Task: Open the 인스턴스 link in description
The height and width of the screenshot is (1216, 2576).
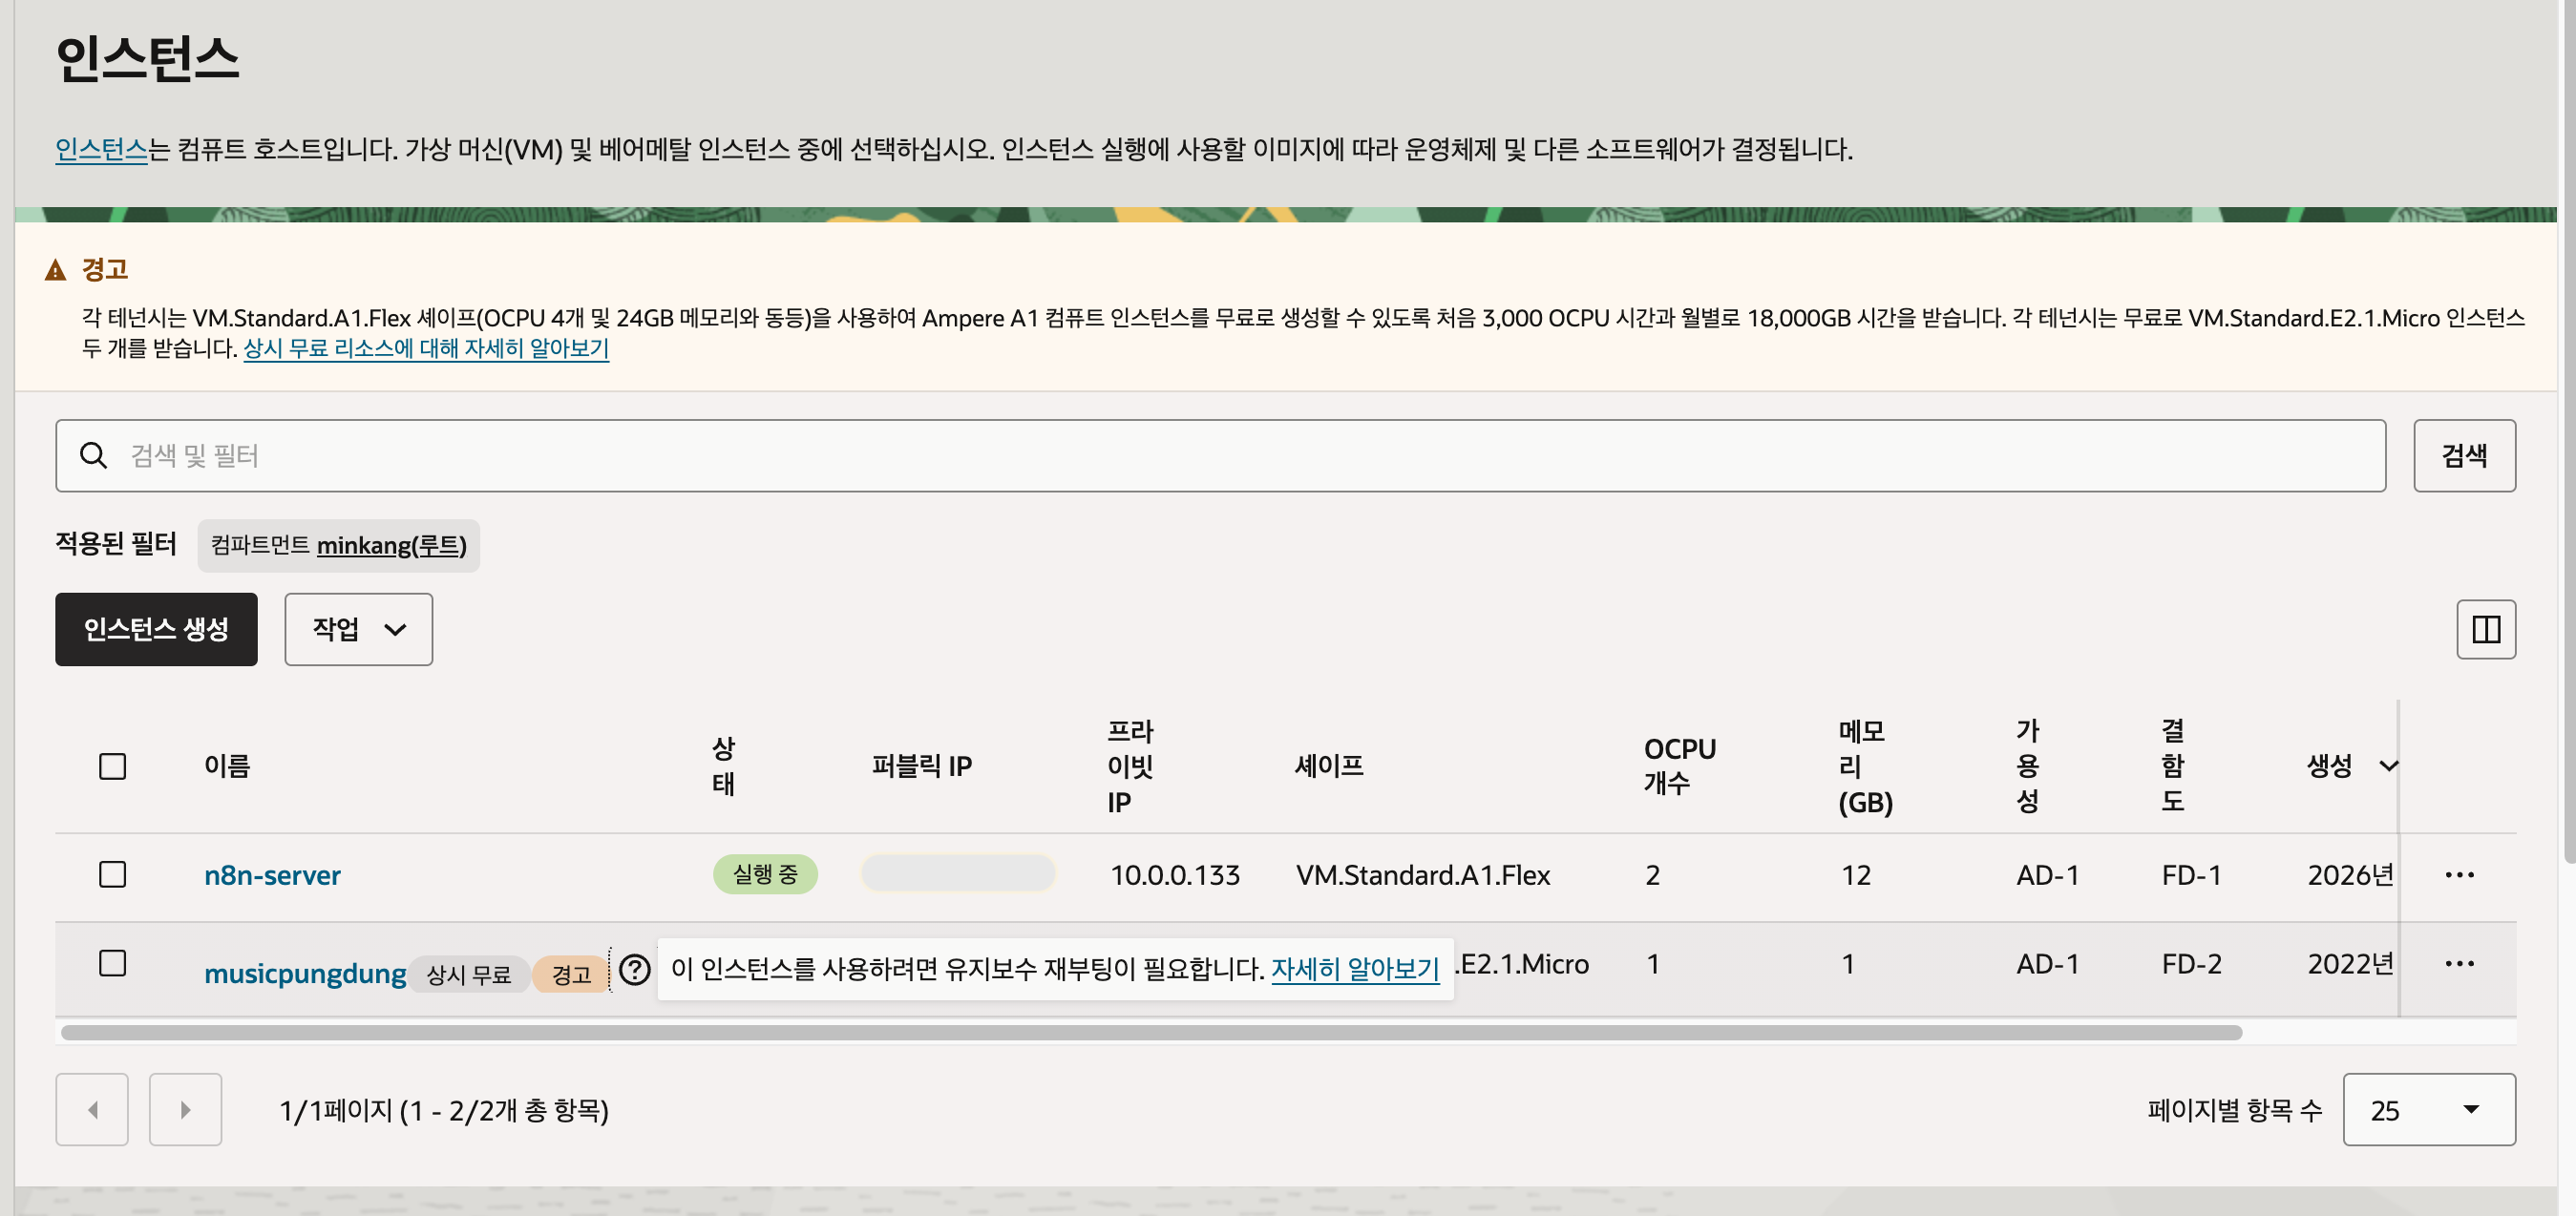Action: point(101,149)
